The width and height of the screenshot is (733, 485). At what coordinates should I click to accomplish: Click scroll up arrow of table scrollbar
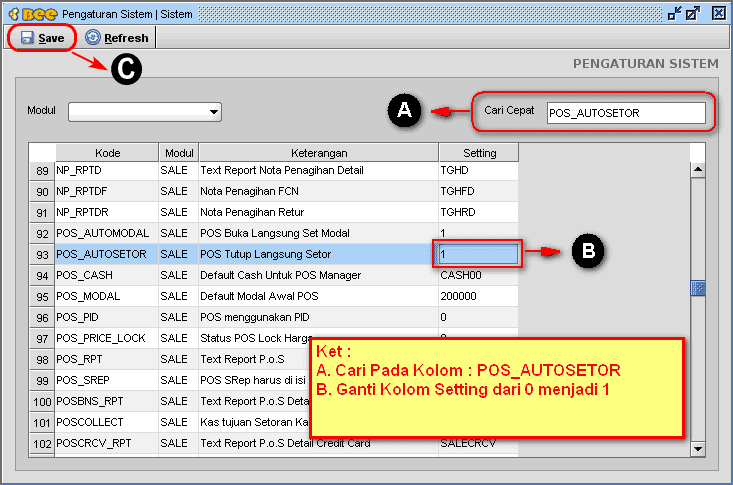(698, 169)
